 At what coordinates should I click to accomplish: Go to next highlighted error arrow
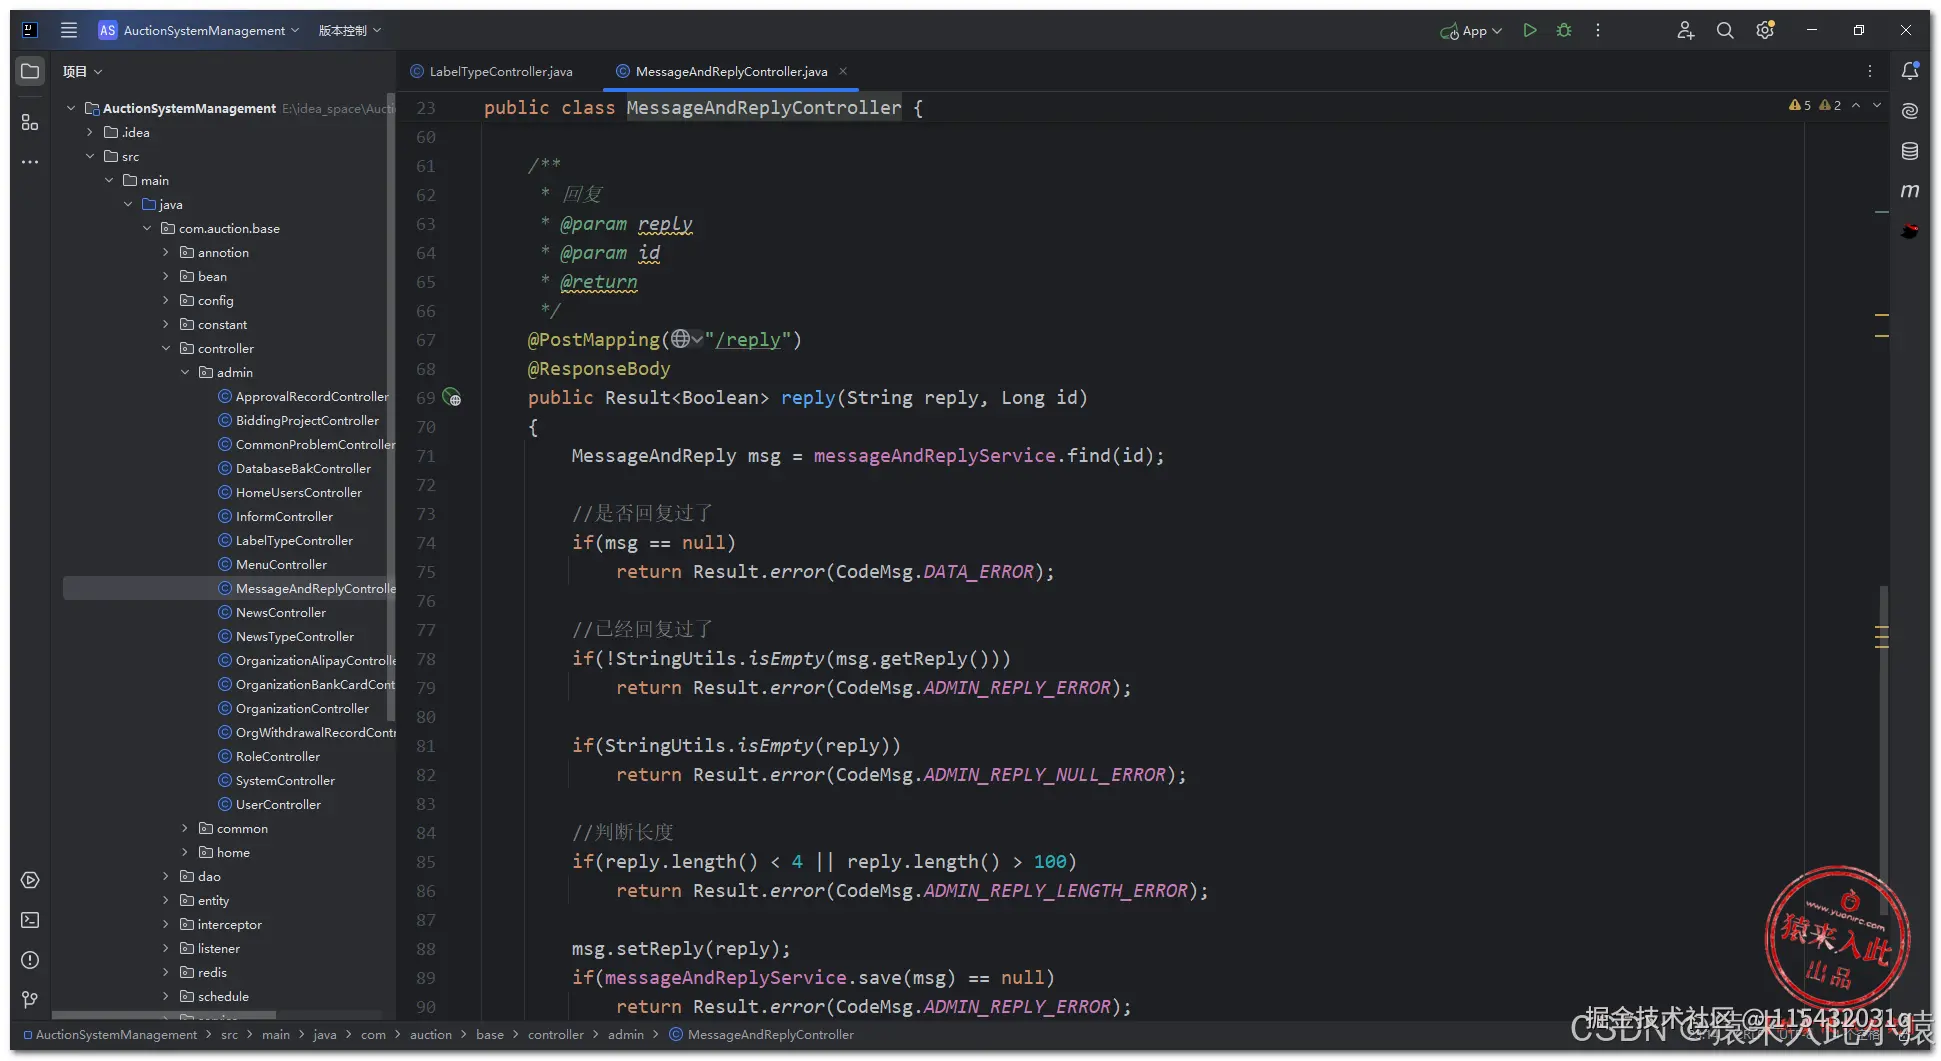1877,105
